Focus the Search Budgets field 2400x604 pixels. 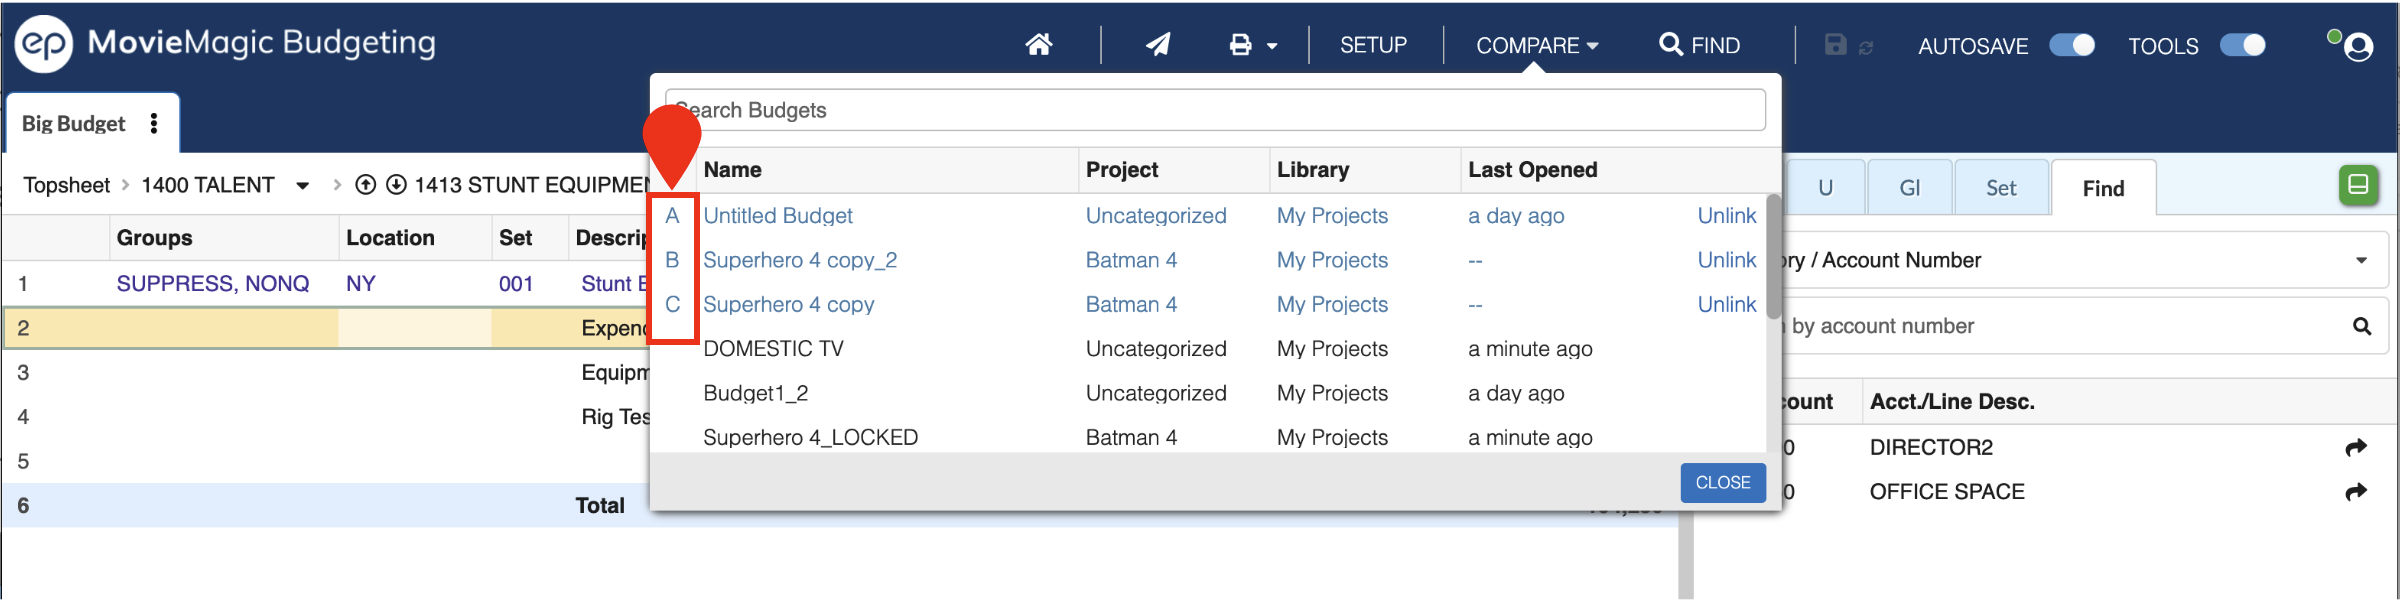[1215, 110]
